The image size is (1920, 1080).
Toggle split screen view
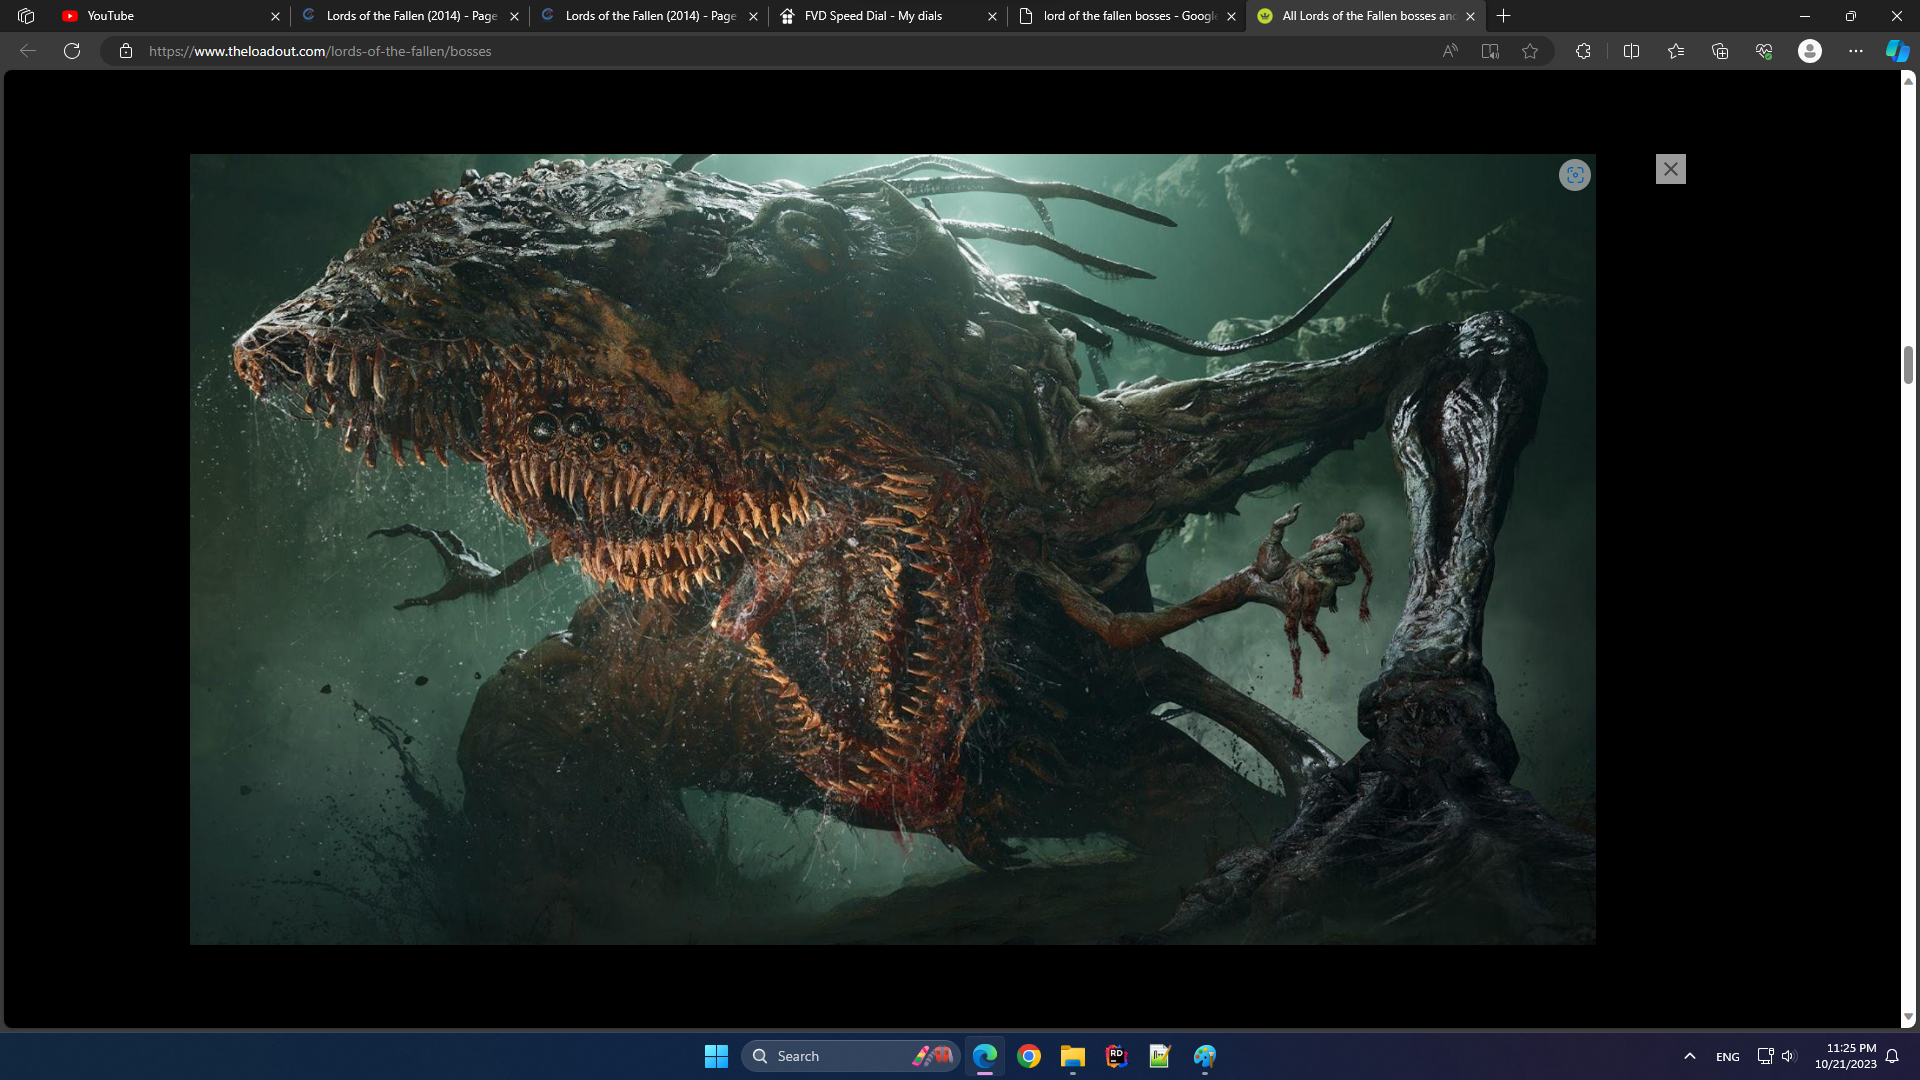pyautogui.click(x=1631, y=51)
